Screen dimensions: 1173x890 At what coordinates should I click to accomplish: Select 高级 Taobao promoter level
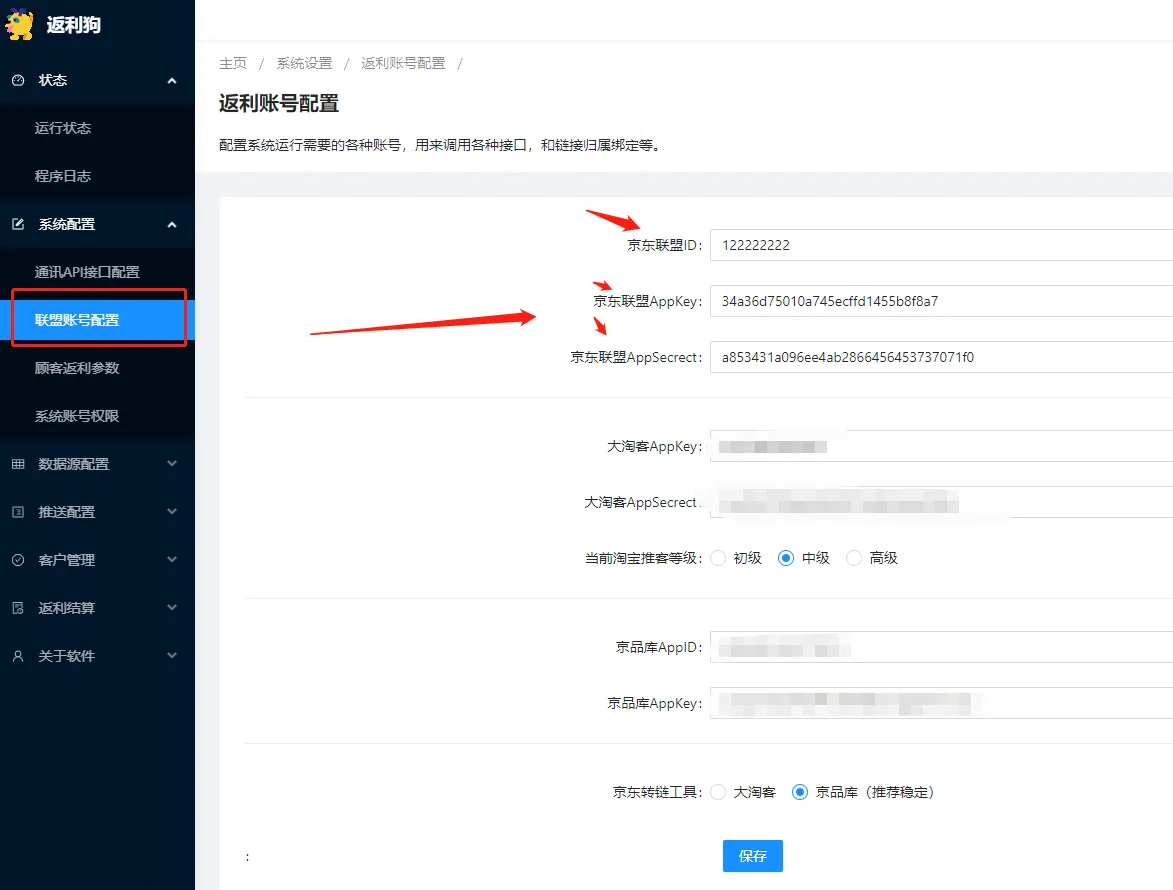(854, 558)
